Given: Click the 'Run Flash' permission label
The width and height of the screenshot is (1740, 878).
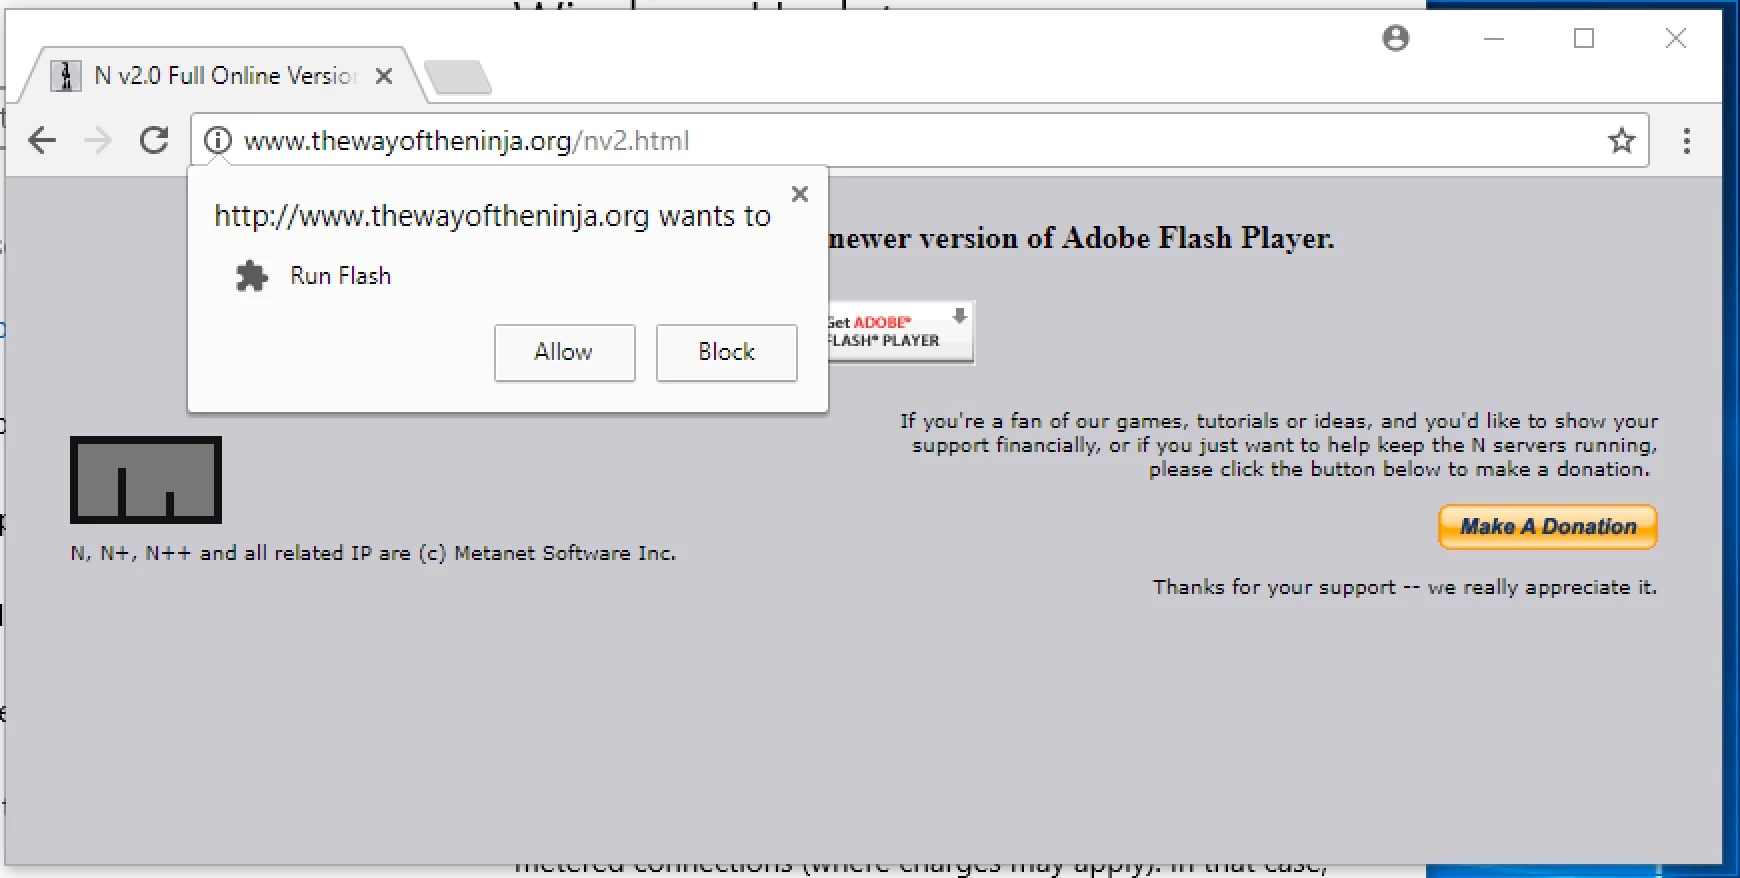Looking at the screenshot, I should 340,276.
